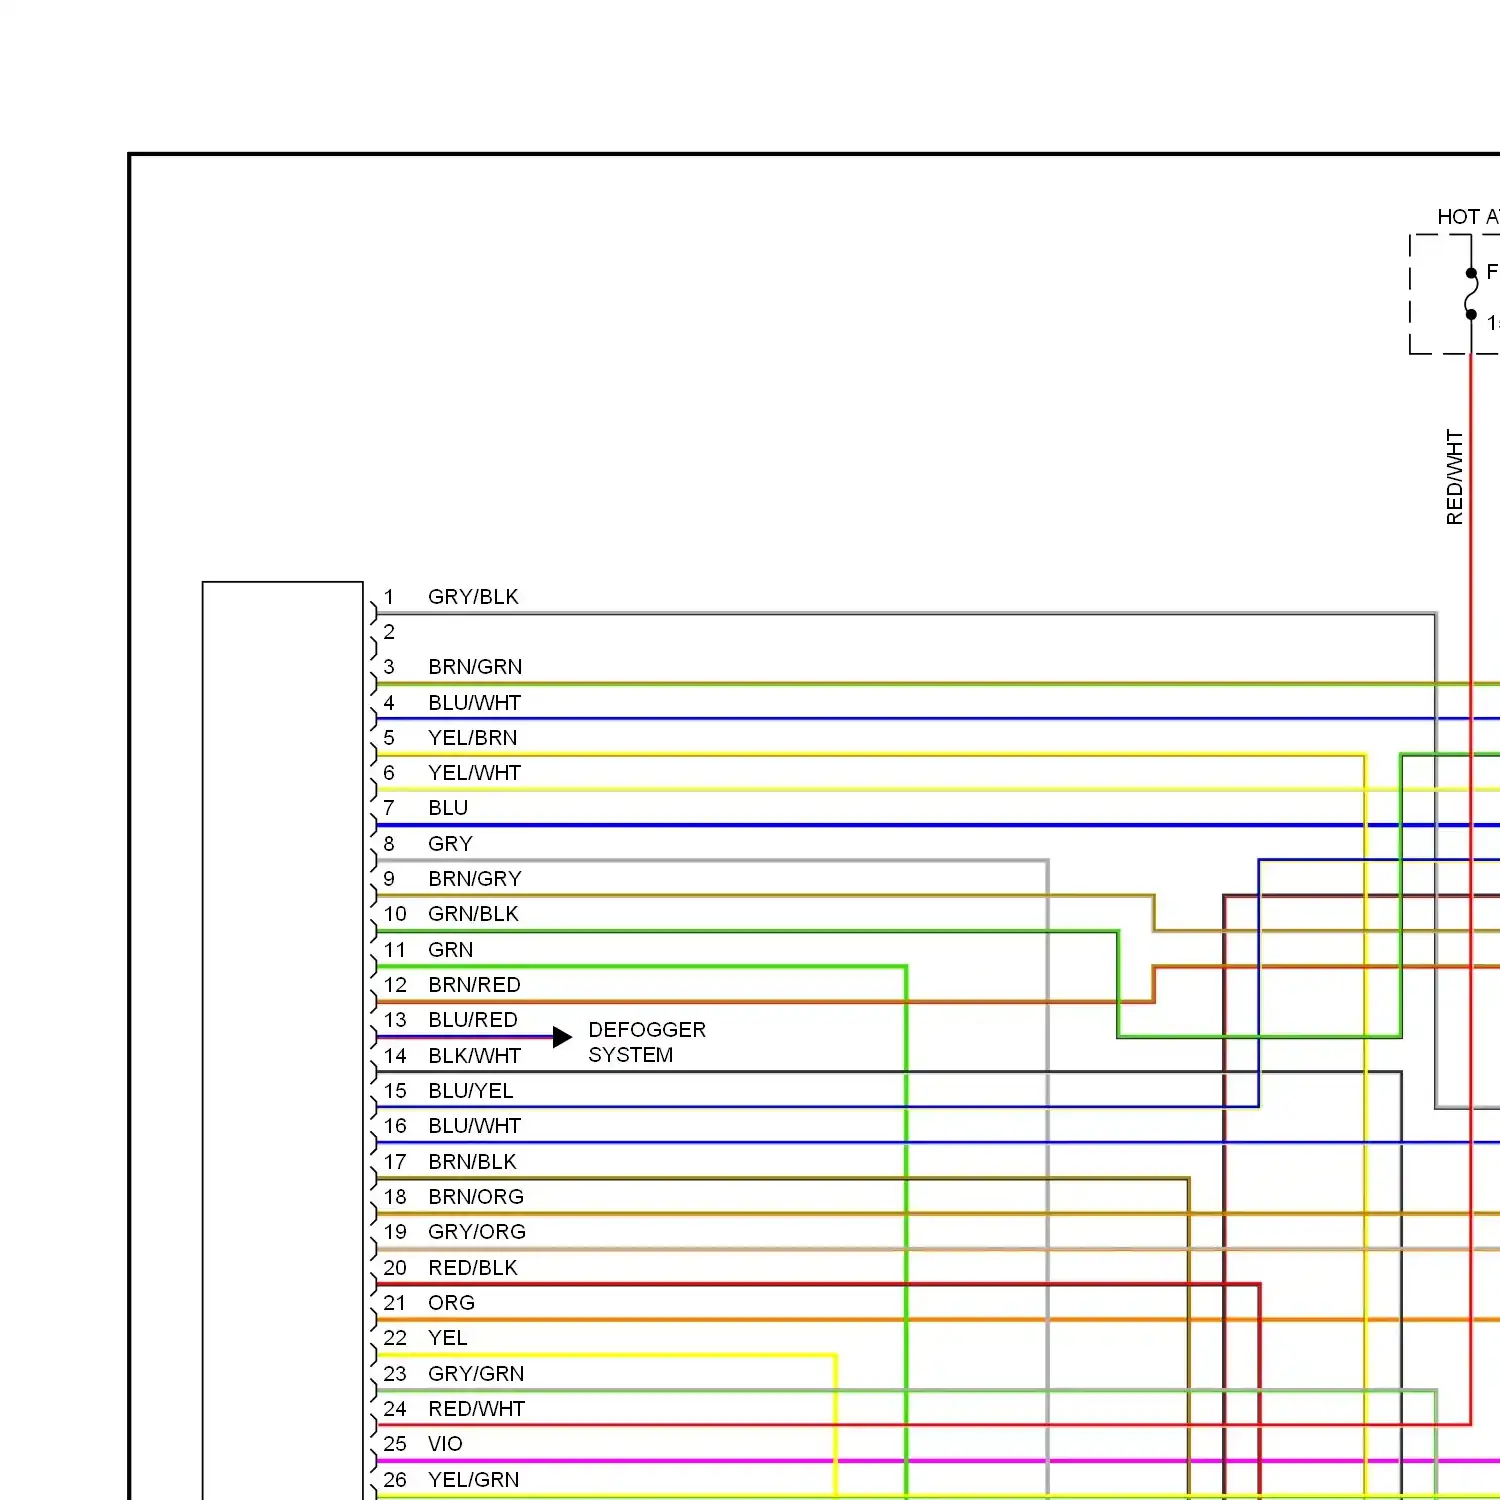Select the BLU label at pin 7
Viewport: 1500px width, 1500px height.
tap(448, 808)
